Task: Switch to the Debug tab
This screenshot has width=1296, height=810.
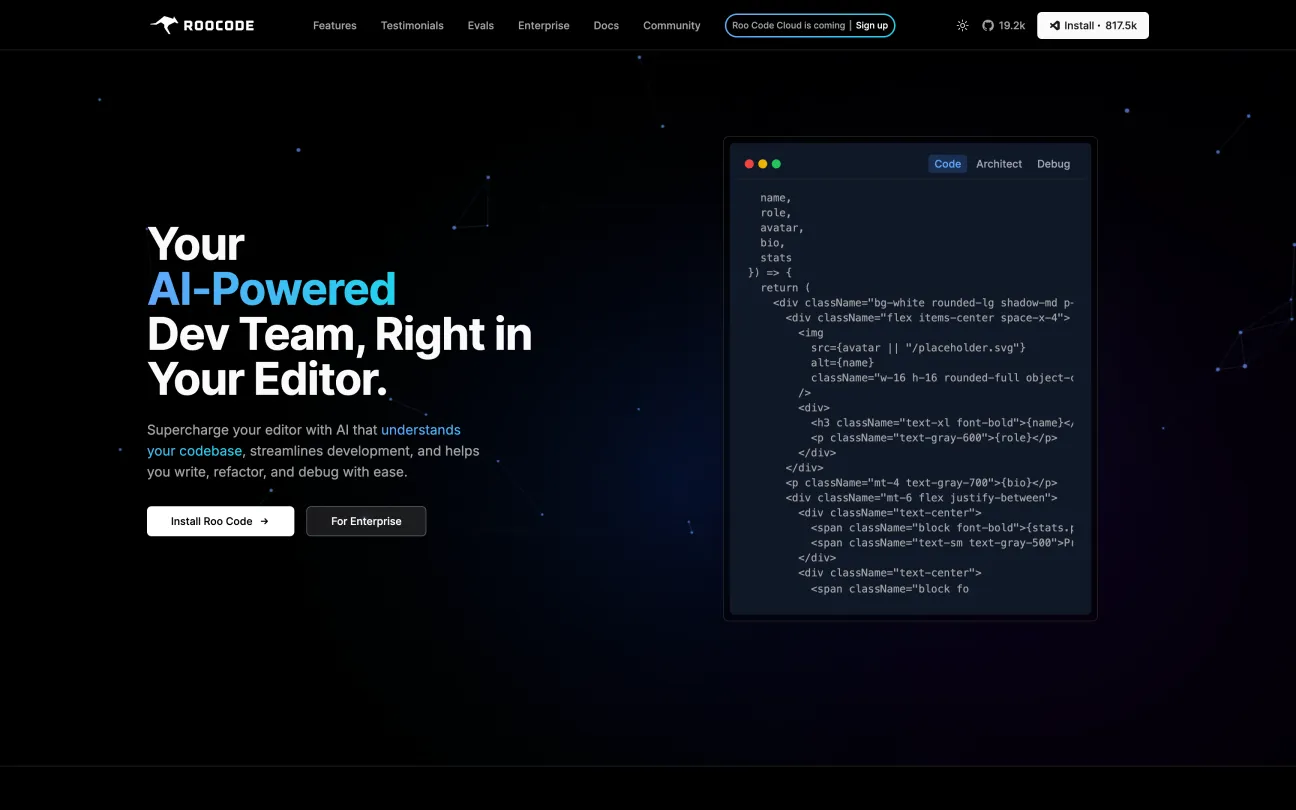Action: pos(1053,164)
